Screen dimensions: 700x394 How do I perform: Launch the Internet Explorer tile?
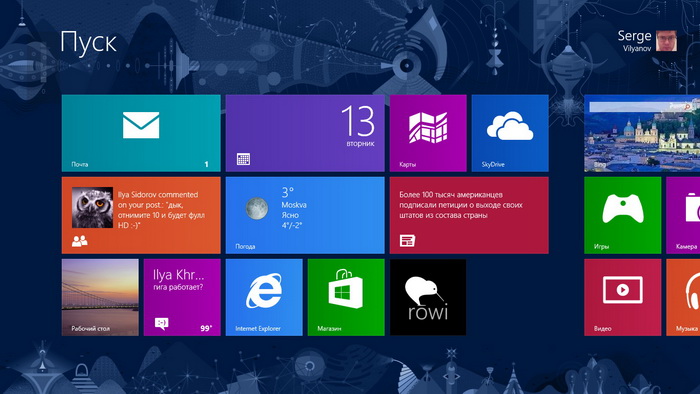point(264,297)
